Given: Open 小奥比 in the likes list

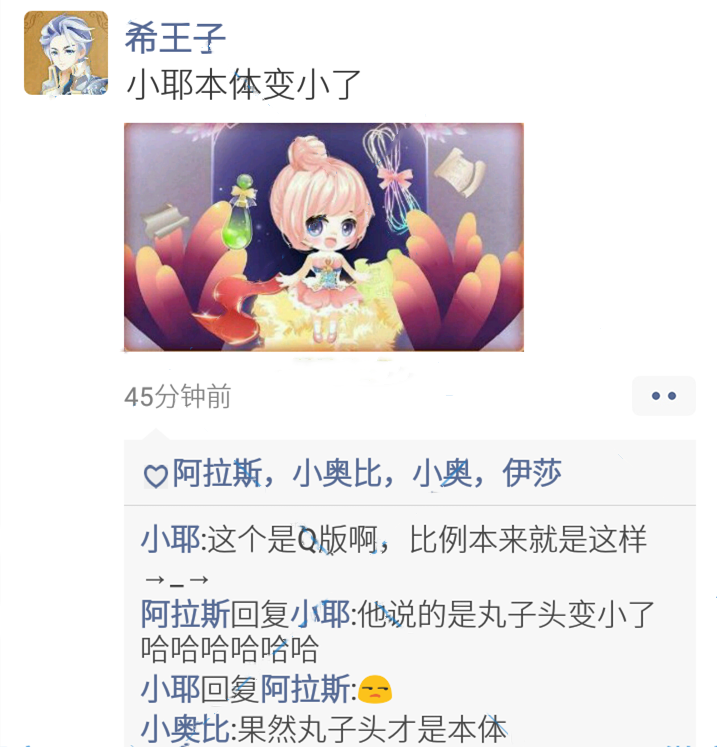Looking at the screenshot, I should click(x=337, y=473).
